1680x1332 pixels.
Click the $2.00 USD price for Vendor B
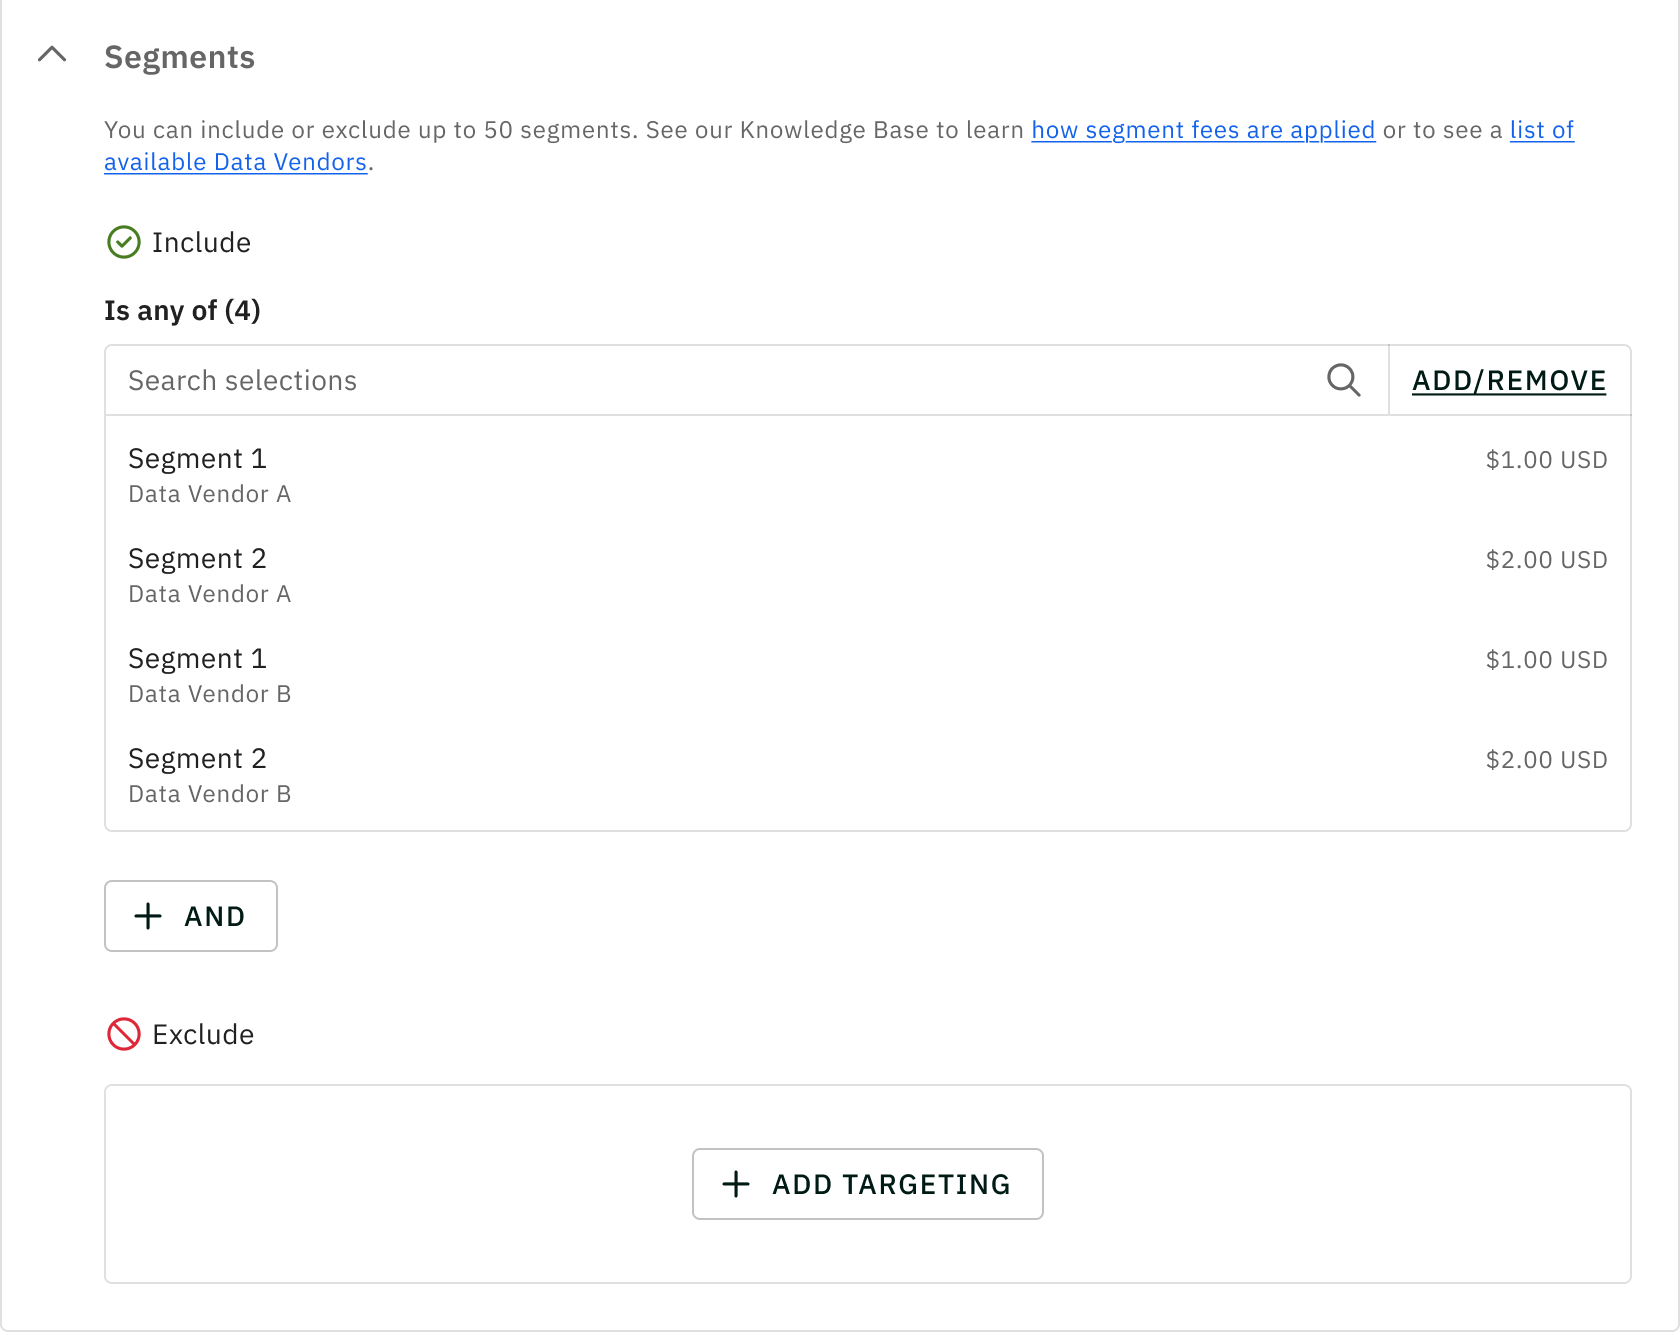pos(1546,760)
